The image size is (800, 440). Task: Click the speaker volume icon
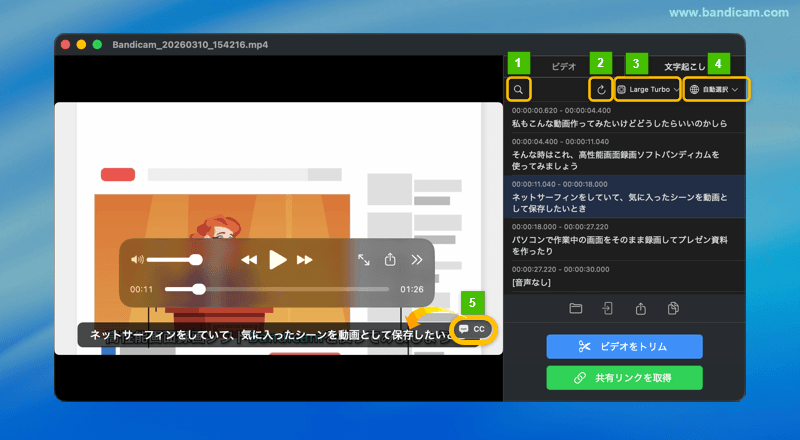pyautogui.click(x=137, y=260)
